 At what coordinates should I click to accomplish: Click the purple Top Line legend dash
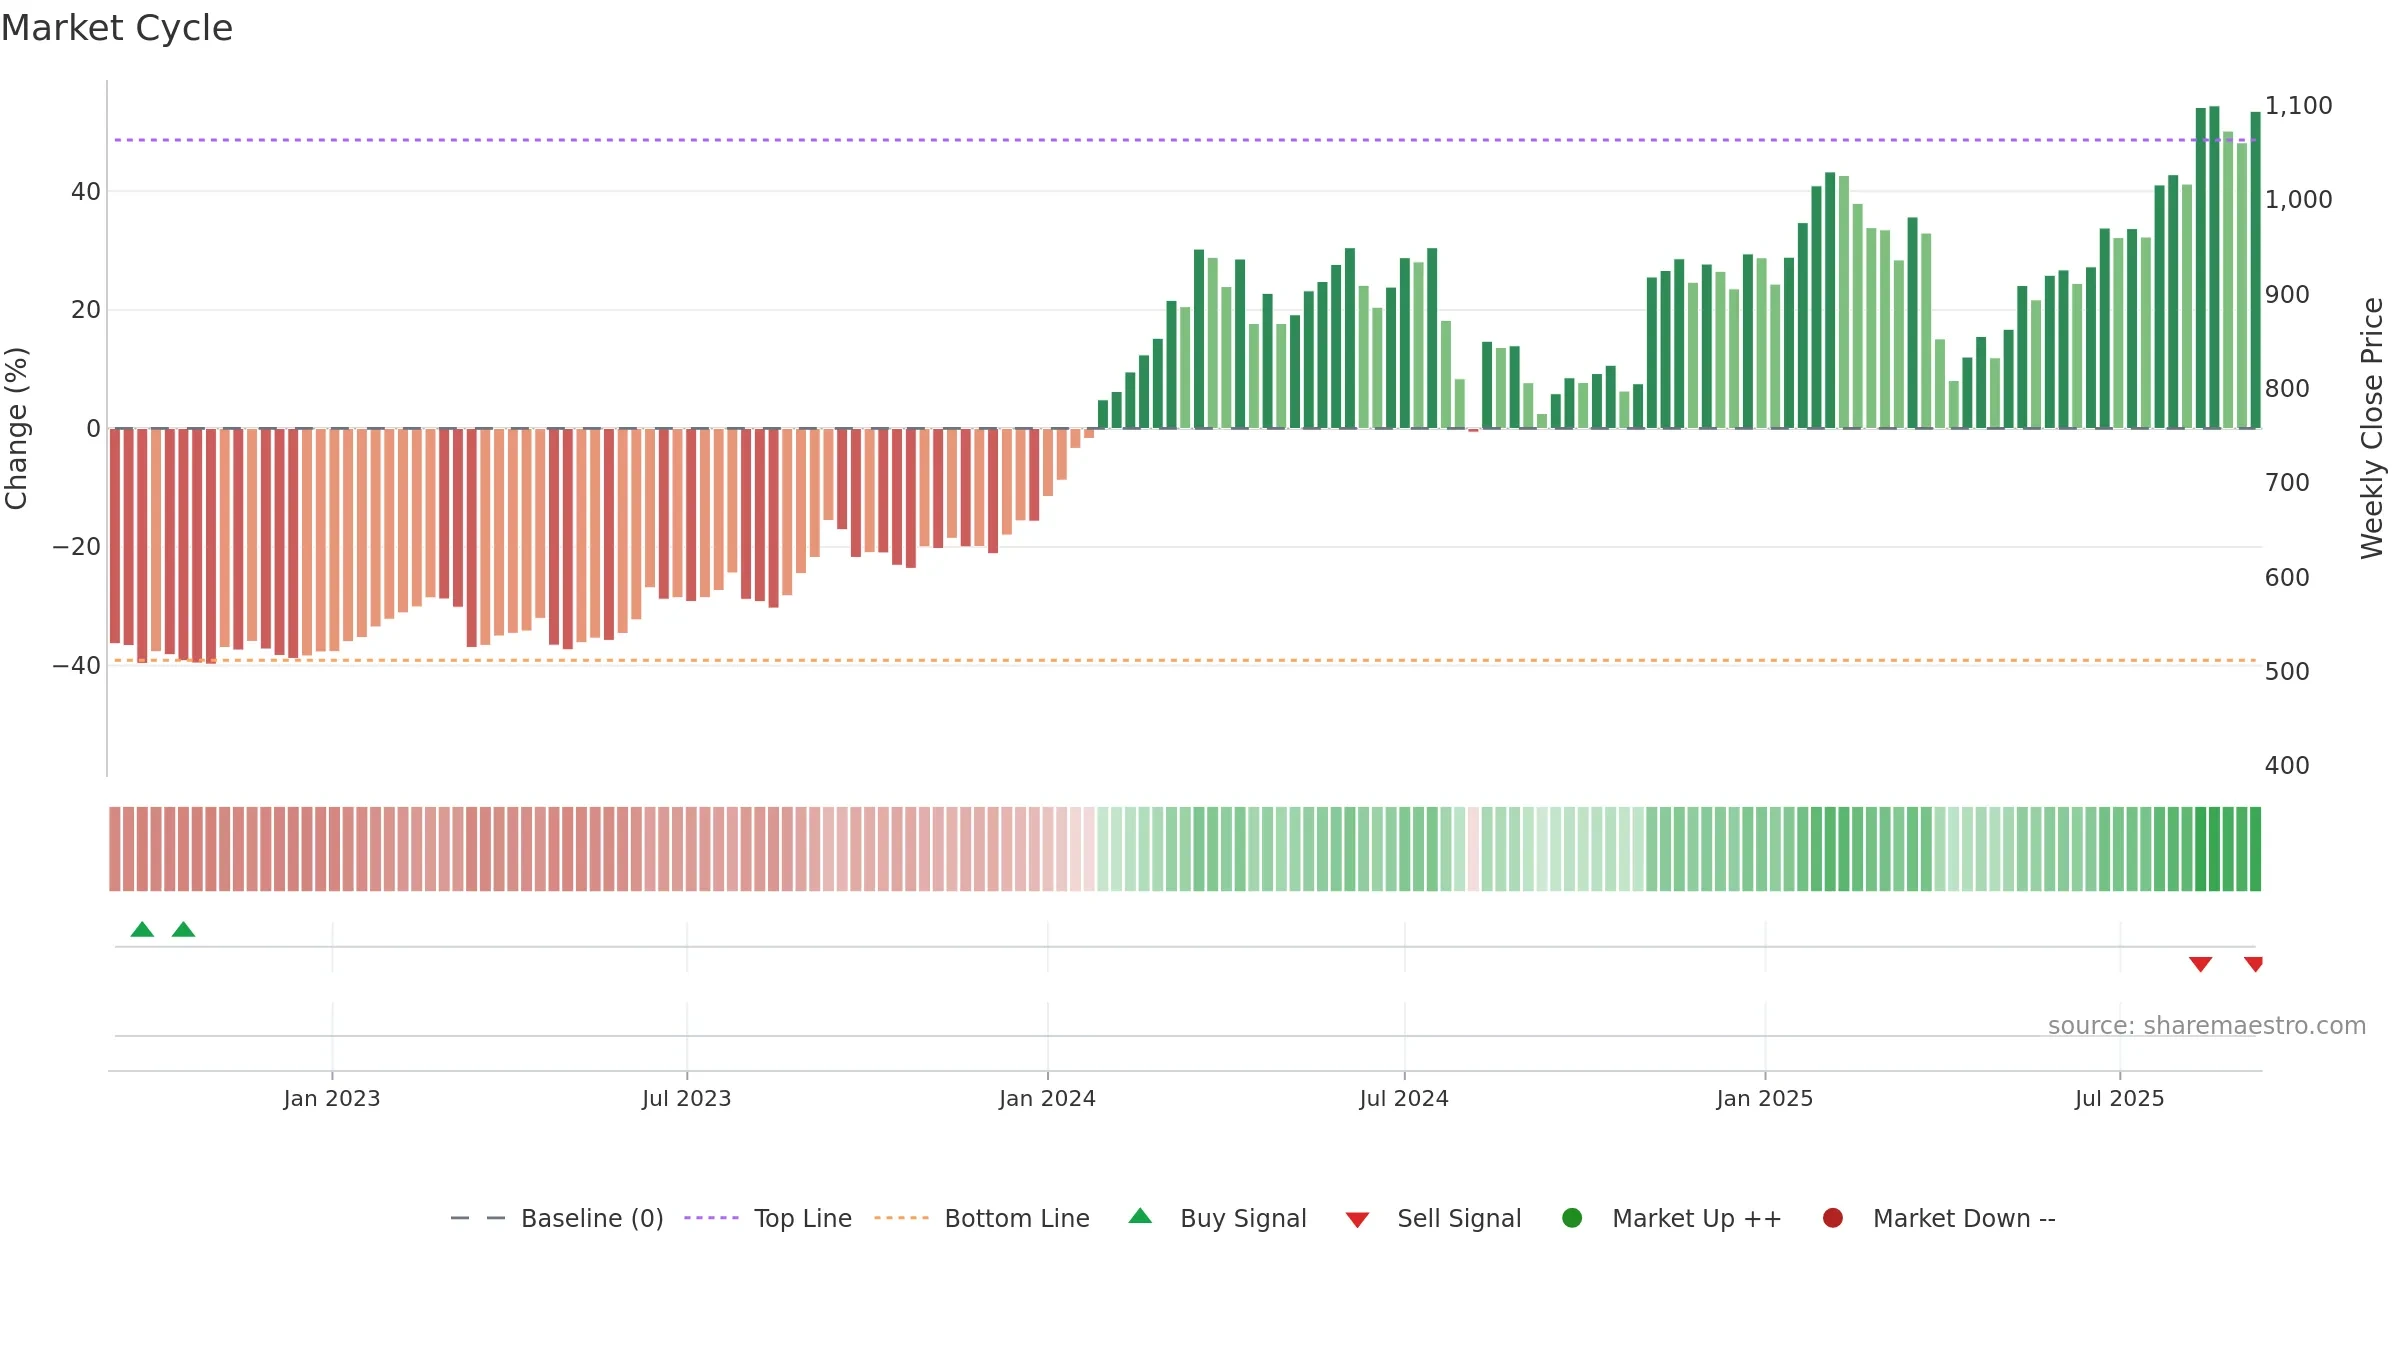[x=711, y=1218]
